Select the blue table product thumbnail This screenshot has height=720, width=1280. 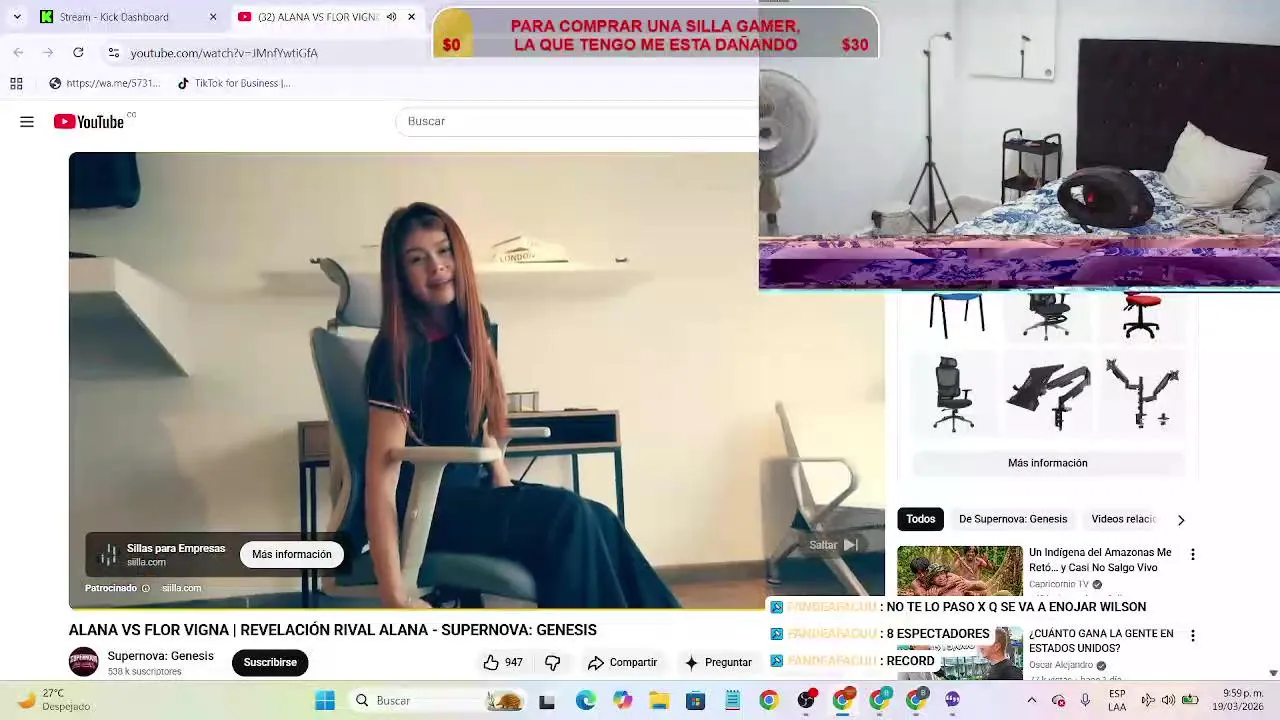pos(957,315)
